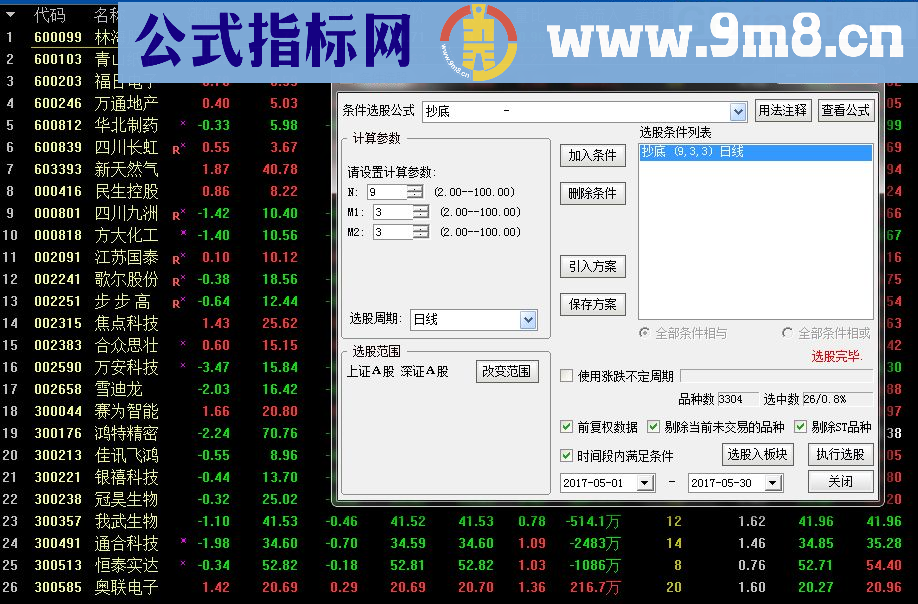
Task: Click the x marker beside 方大化工
Action: coord(183,232)
